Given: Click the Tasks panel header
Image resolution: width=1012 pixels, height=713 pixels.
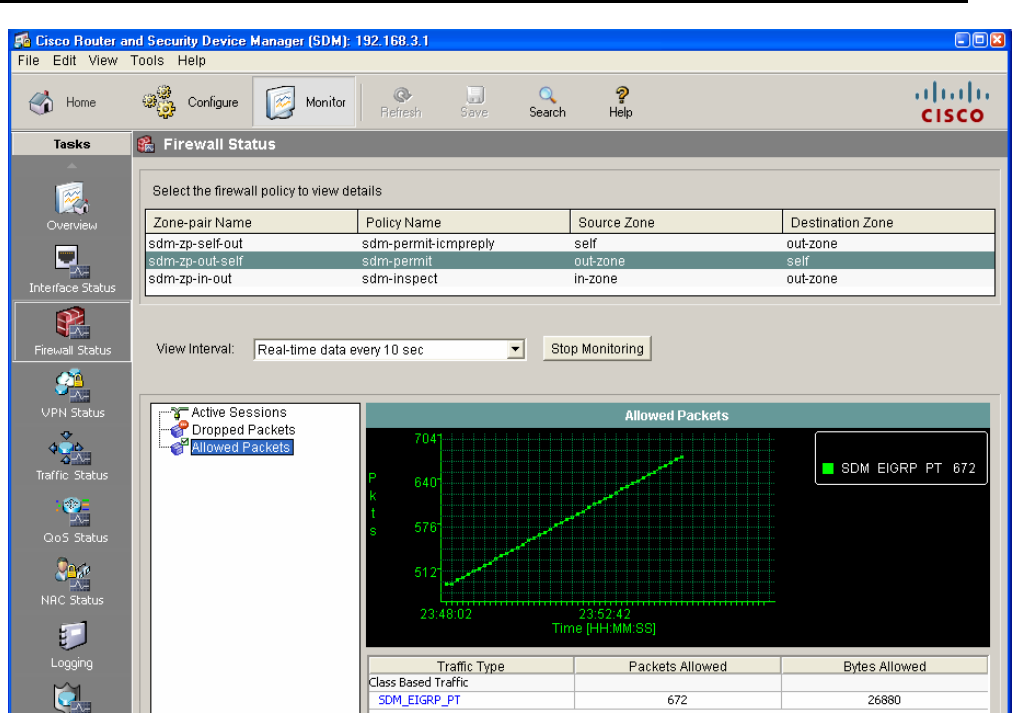Looking at the screenshot, I should [x=72, y=144].
